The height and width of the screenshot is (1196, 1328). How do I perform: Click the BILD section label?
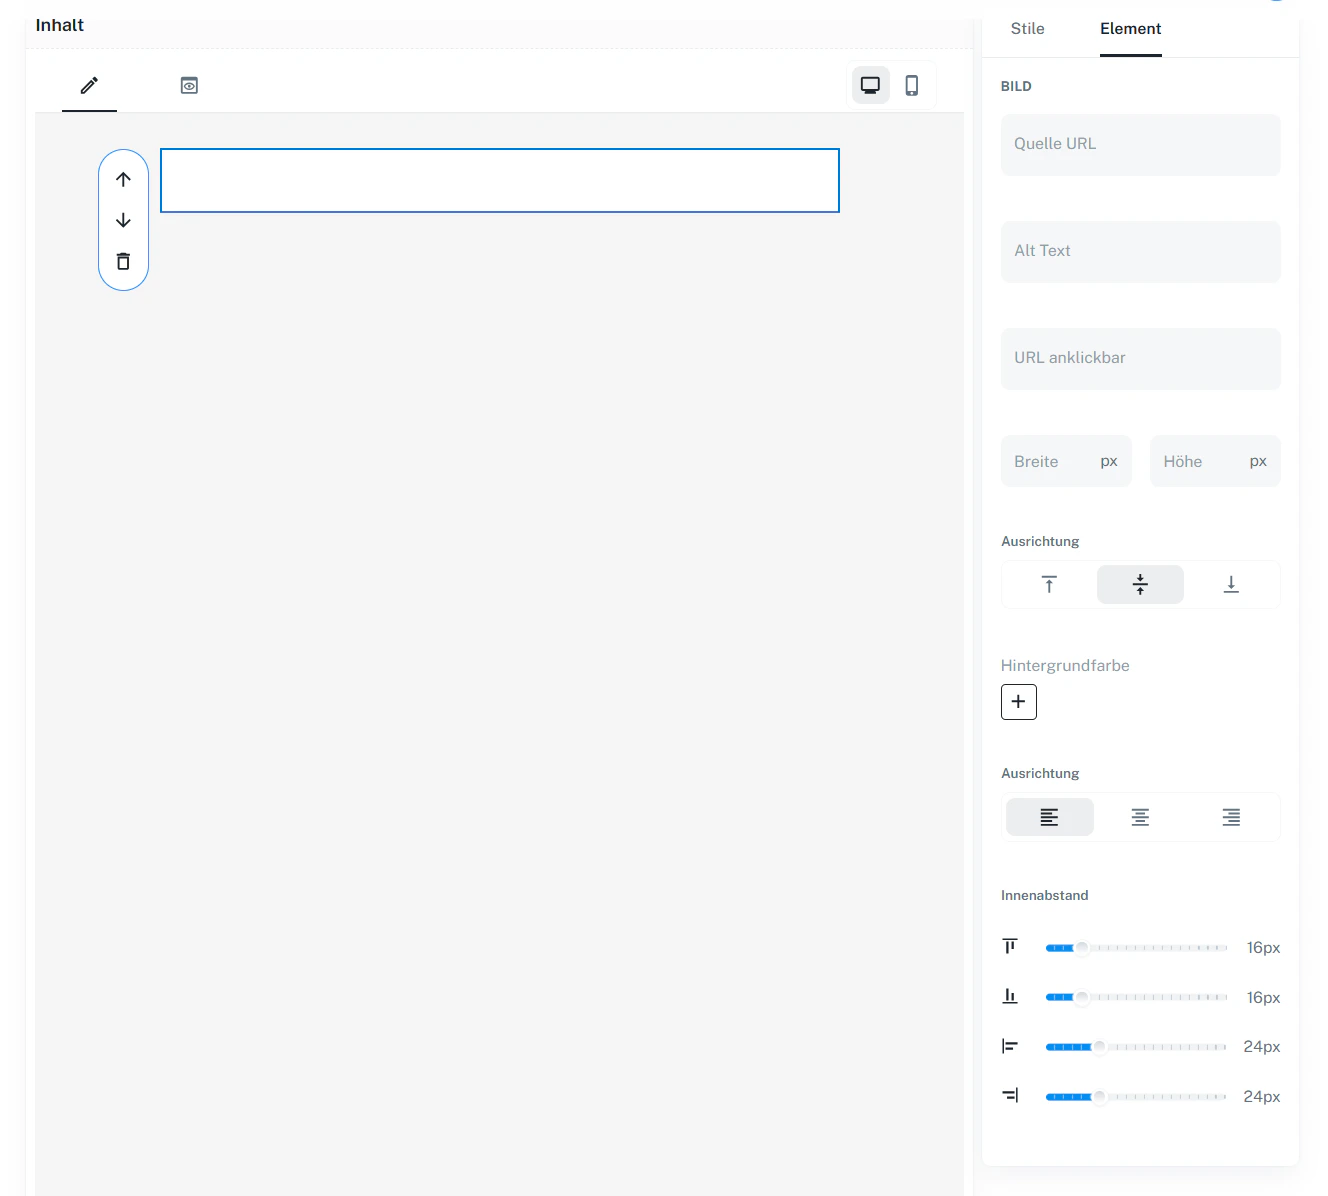tap(1016, 86)
